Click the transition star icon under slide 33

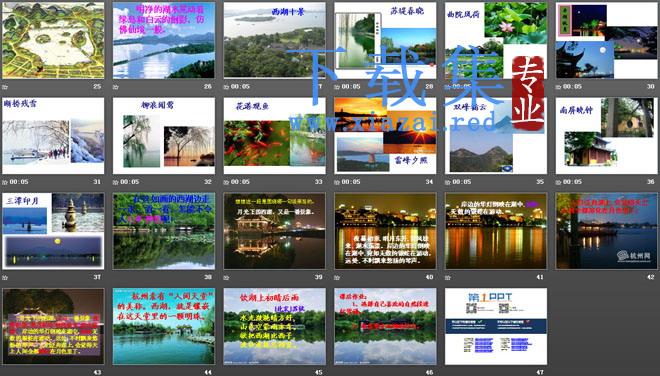pos(226,182)
